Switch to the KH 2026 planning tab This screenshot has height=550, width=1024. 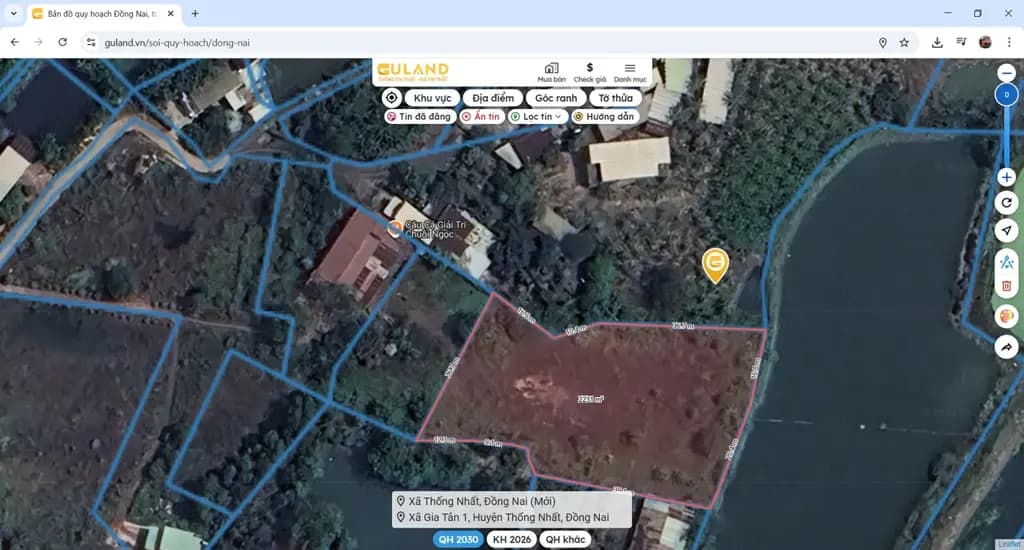(x=511, y=540)
